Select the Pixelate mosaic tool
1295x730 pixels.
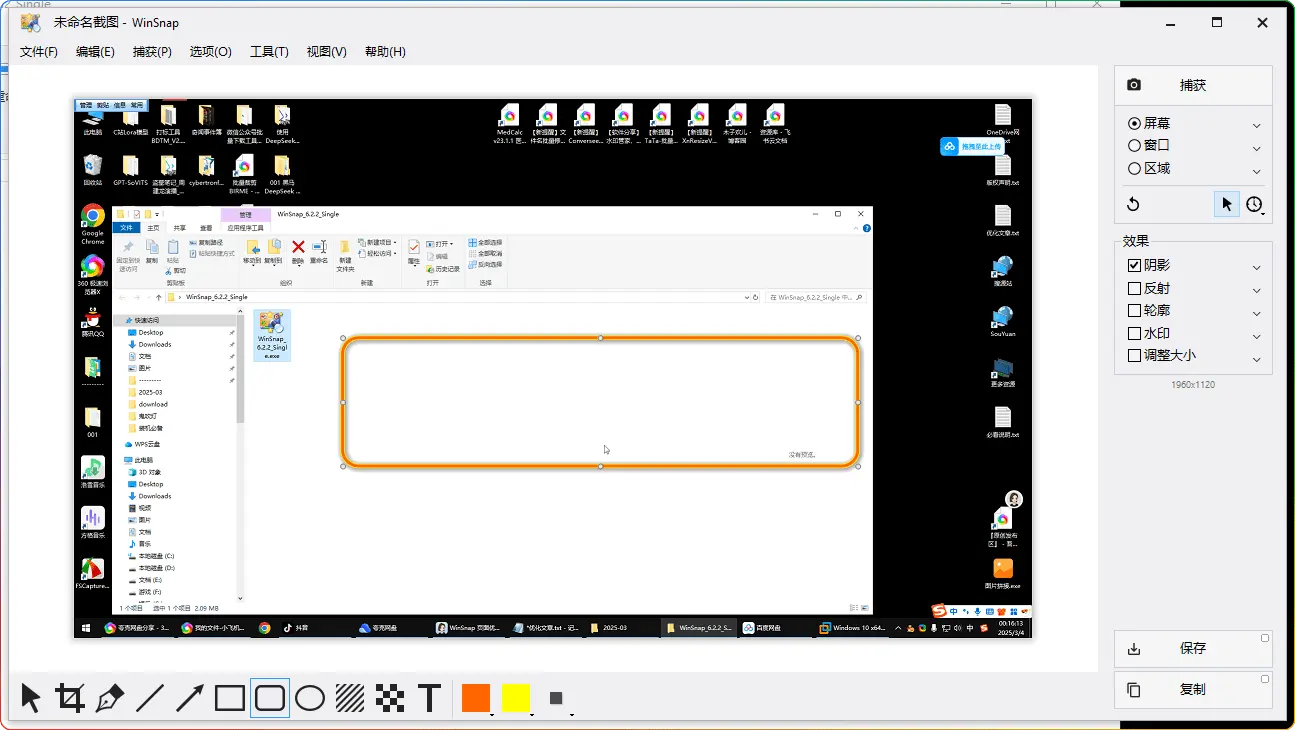tap(390, 698)
